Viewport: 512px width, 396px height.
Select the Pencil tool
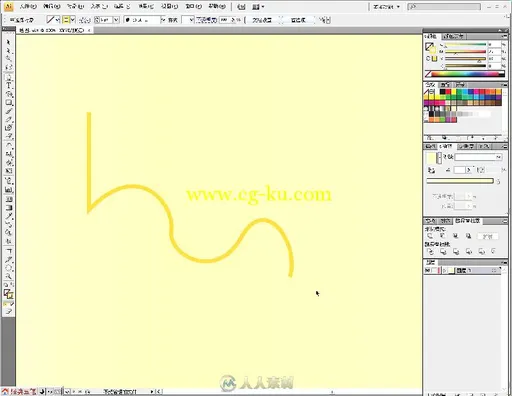click(8, 120)
